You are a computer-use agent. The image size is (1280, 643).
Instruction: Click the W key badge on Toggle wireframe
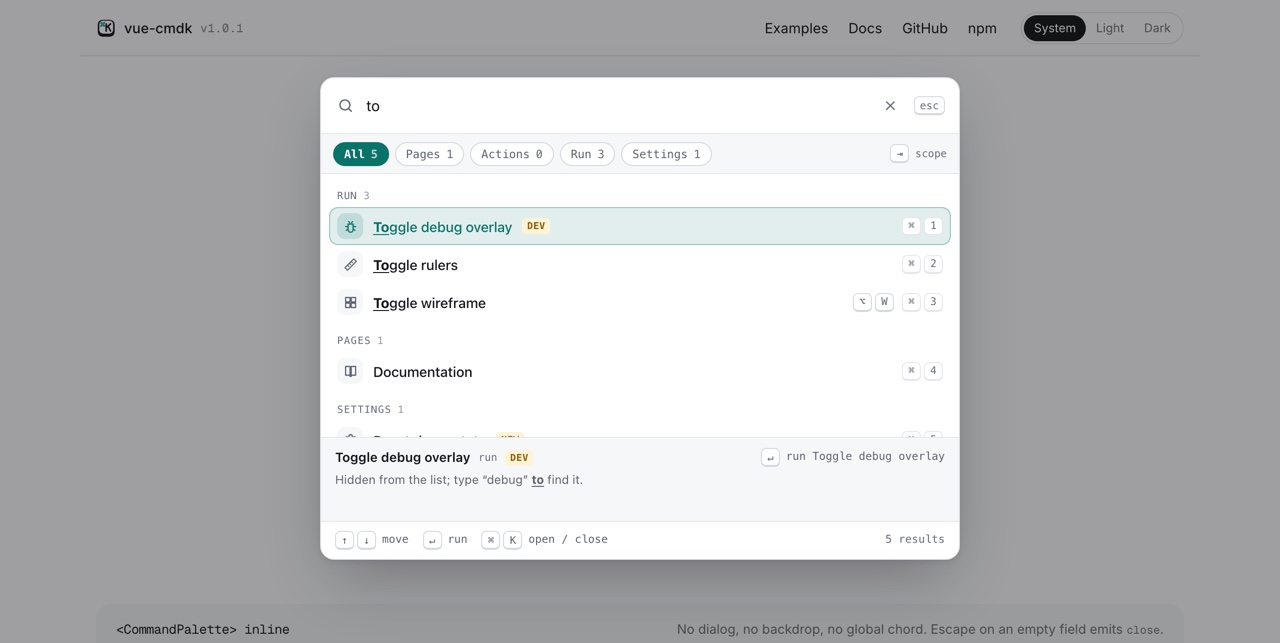click(x=884, y=302)
